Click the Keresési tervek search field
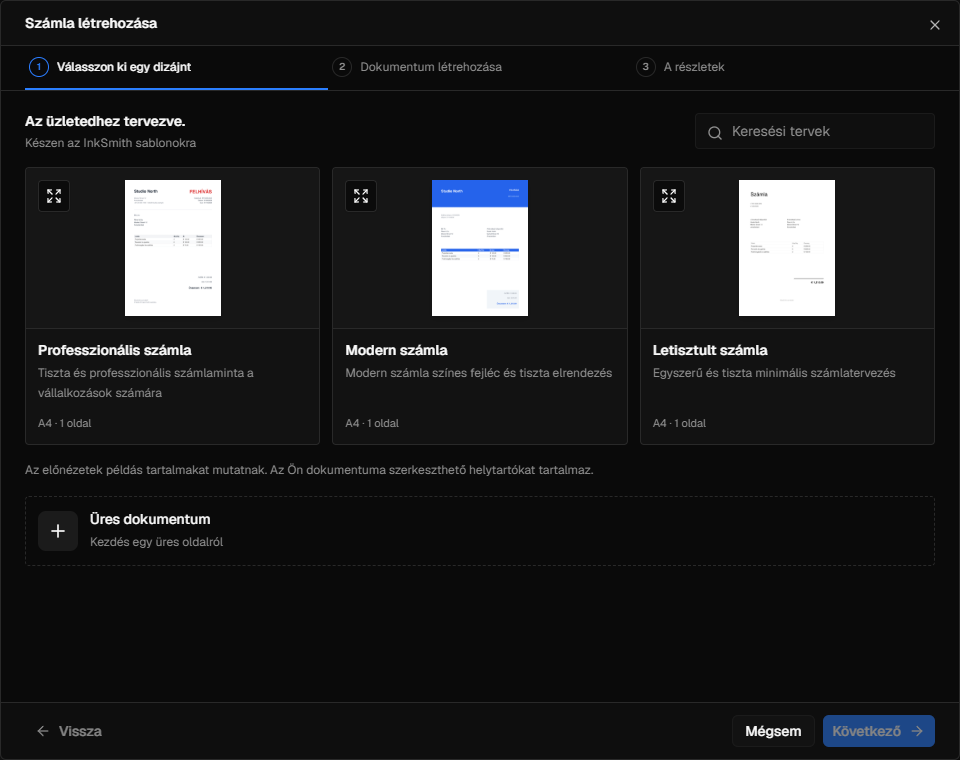The width and height of the screenshot is (960, 760). 814,131
